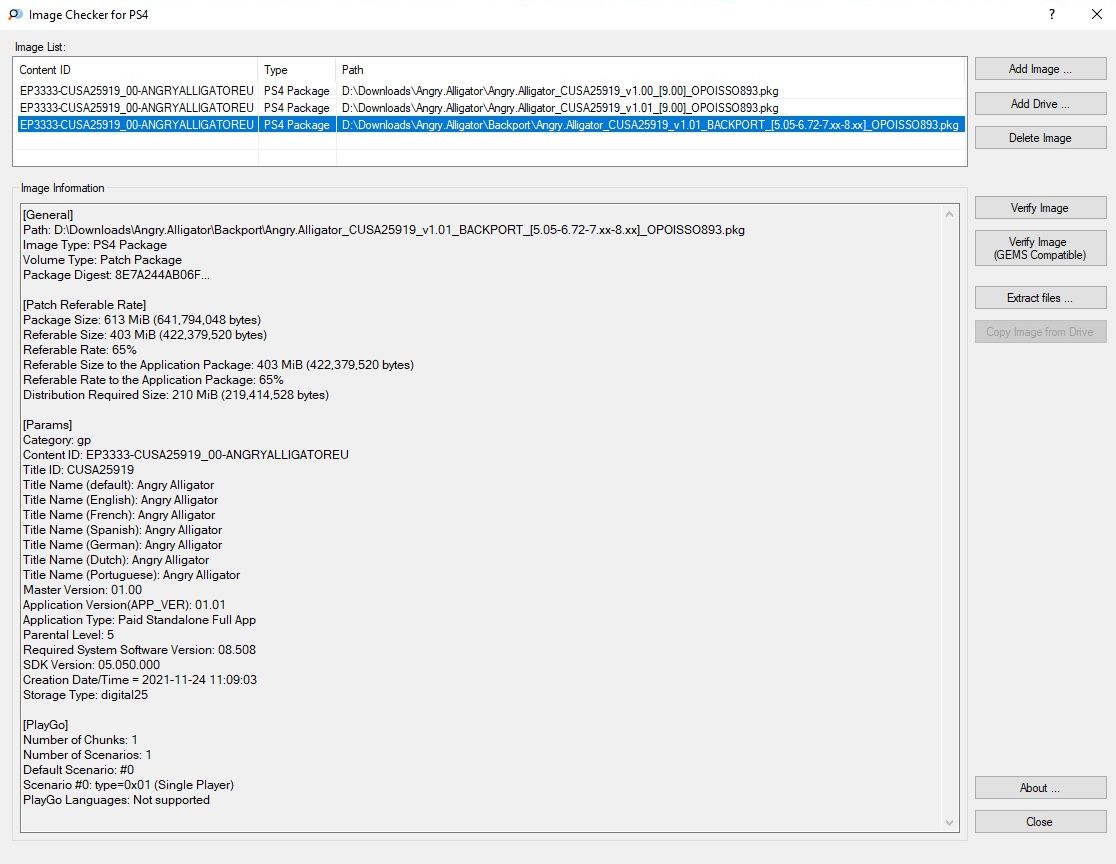The width and height of the screenshot is (1116, 864).
Task: Click the 'Distribution Required Size' line
Action: 176,394
